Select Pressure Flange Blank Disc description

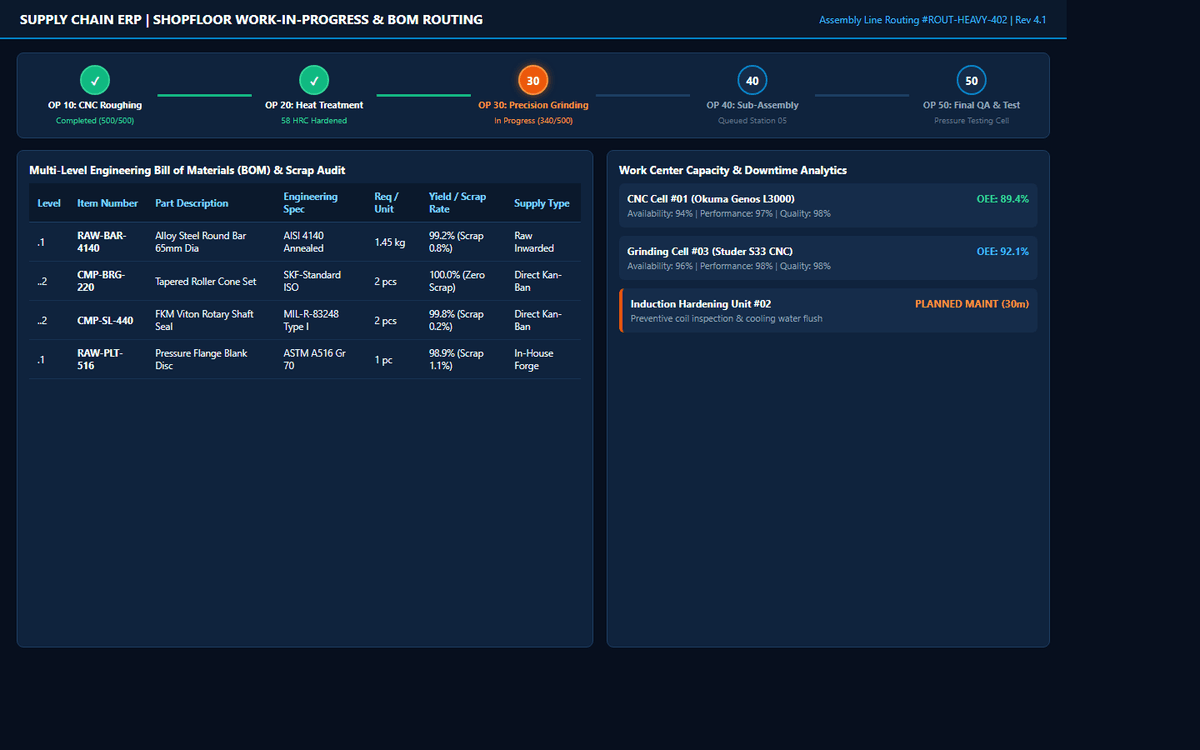201,360
